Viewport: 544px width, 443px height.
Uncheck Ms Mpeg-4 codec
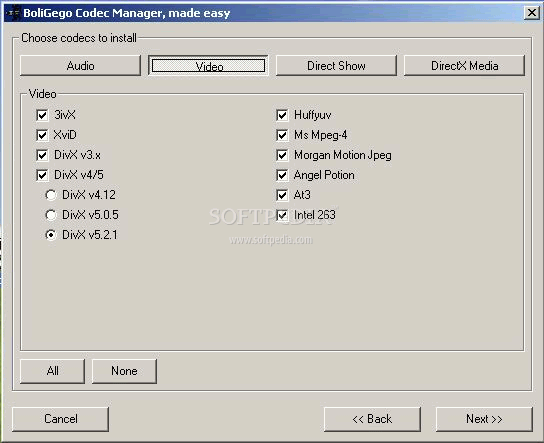[x=282, y=135]
